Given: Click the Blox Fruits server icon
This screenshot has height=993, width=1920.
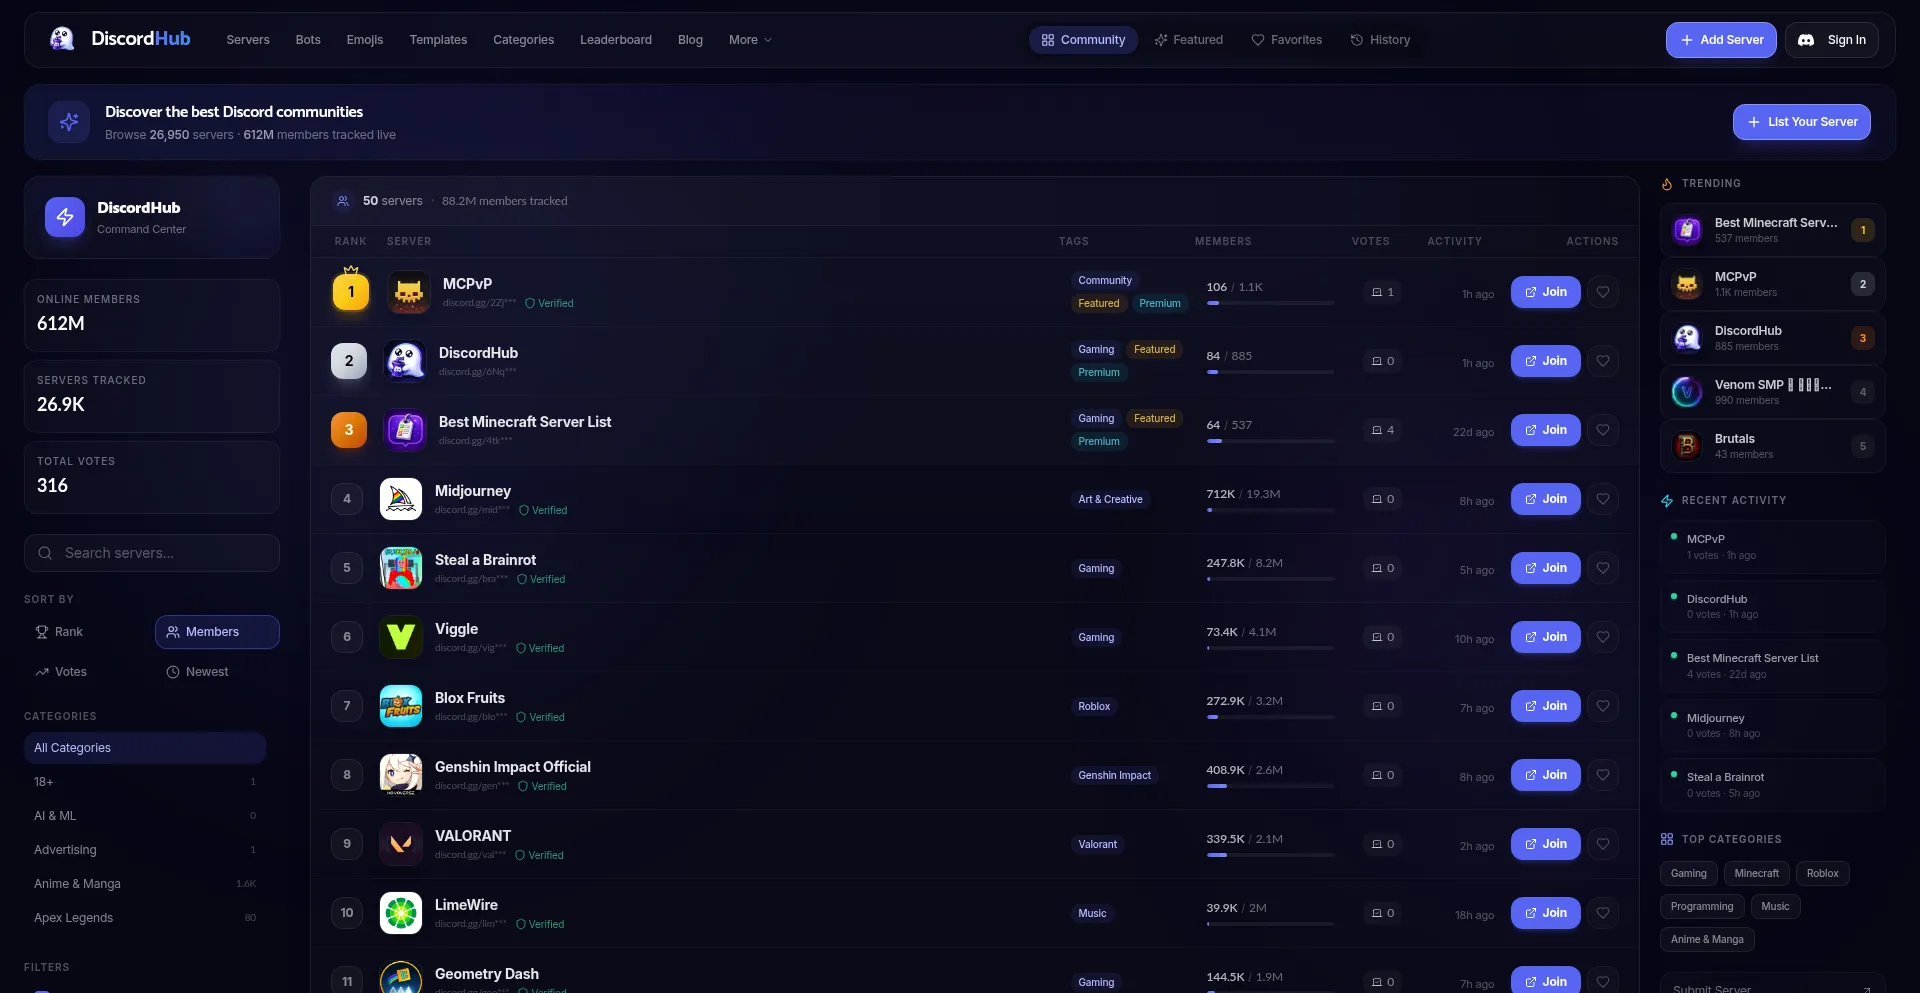Looking at the screenshot, I should coord(401,706).
